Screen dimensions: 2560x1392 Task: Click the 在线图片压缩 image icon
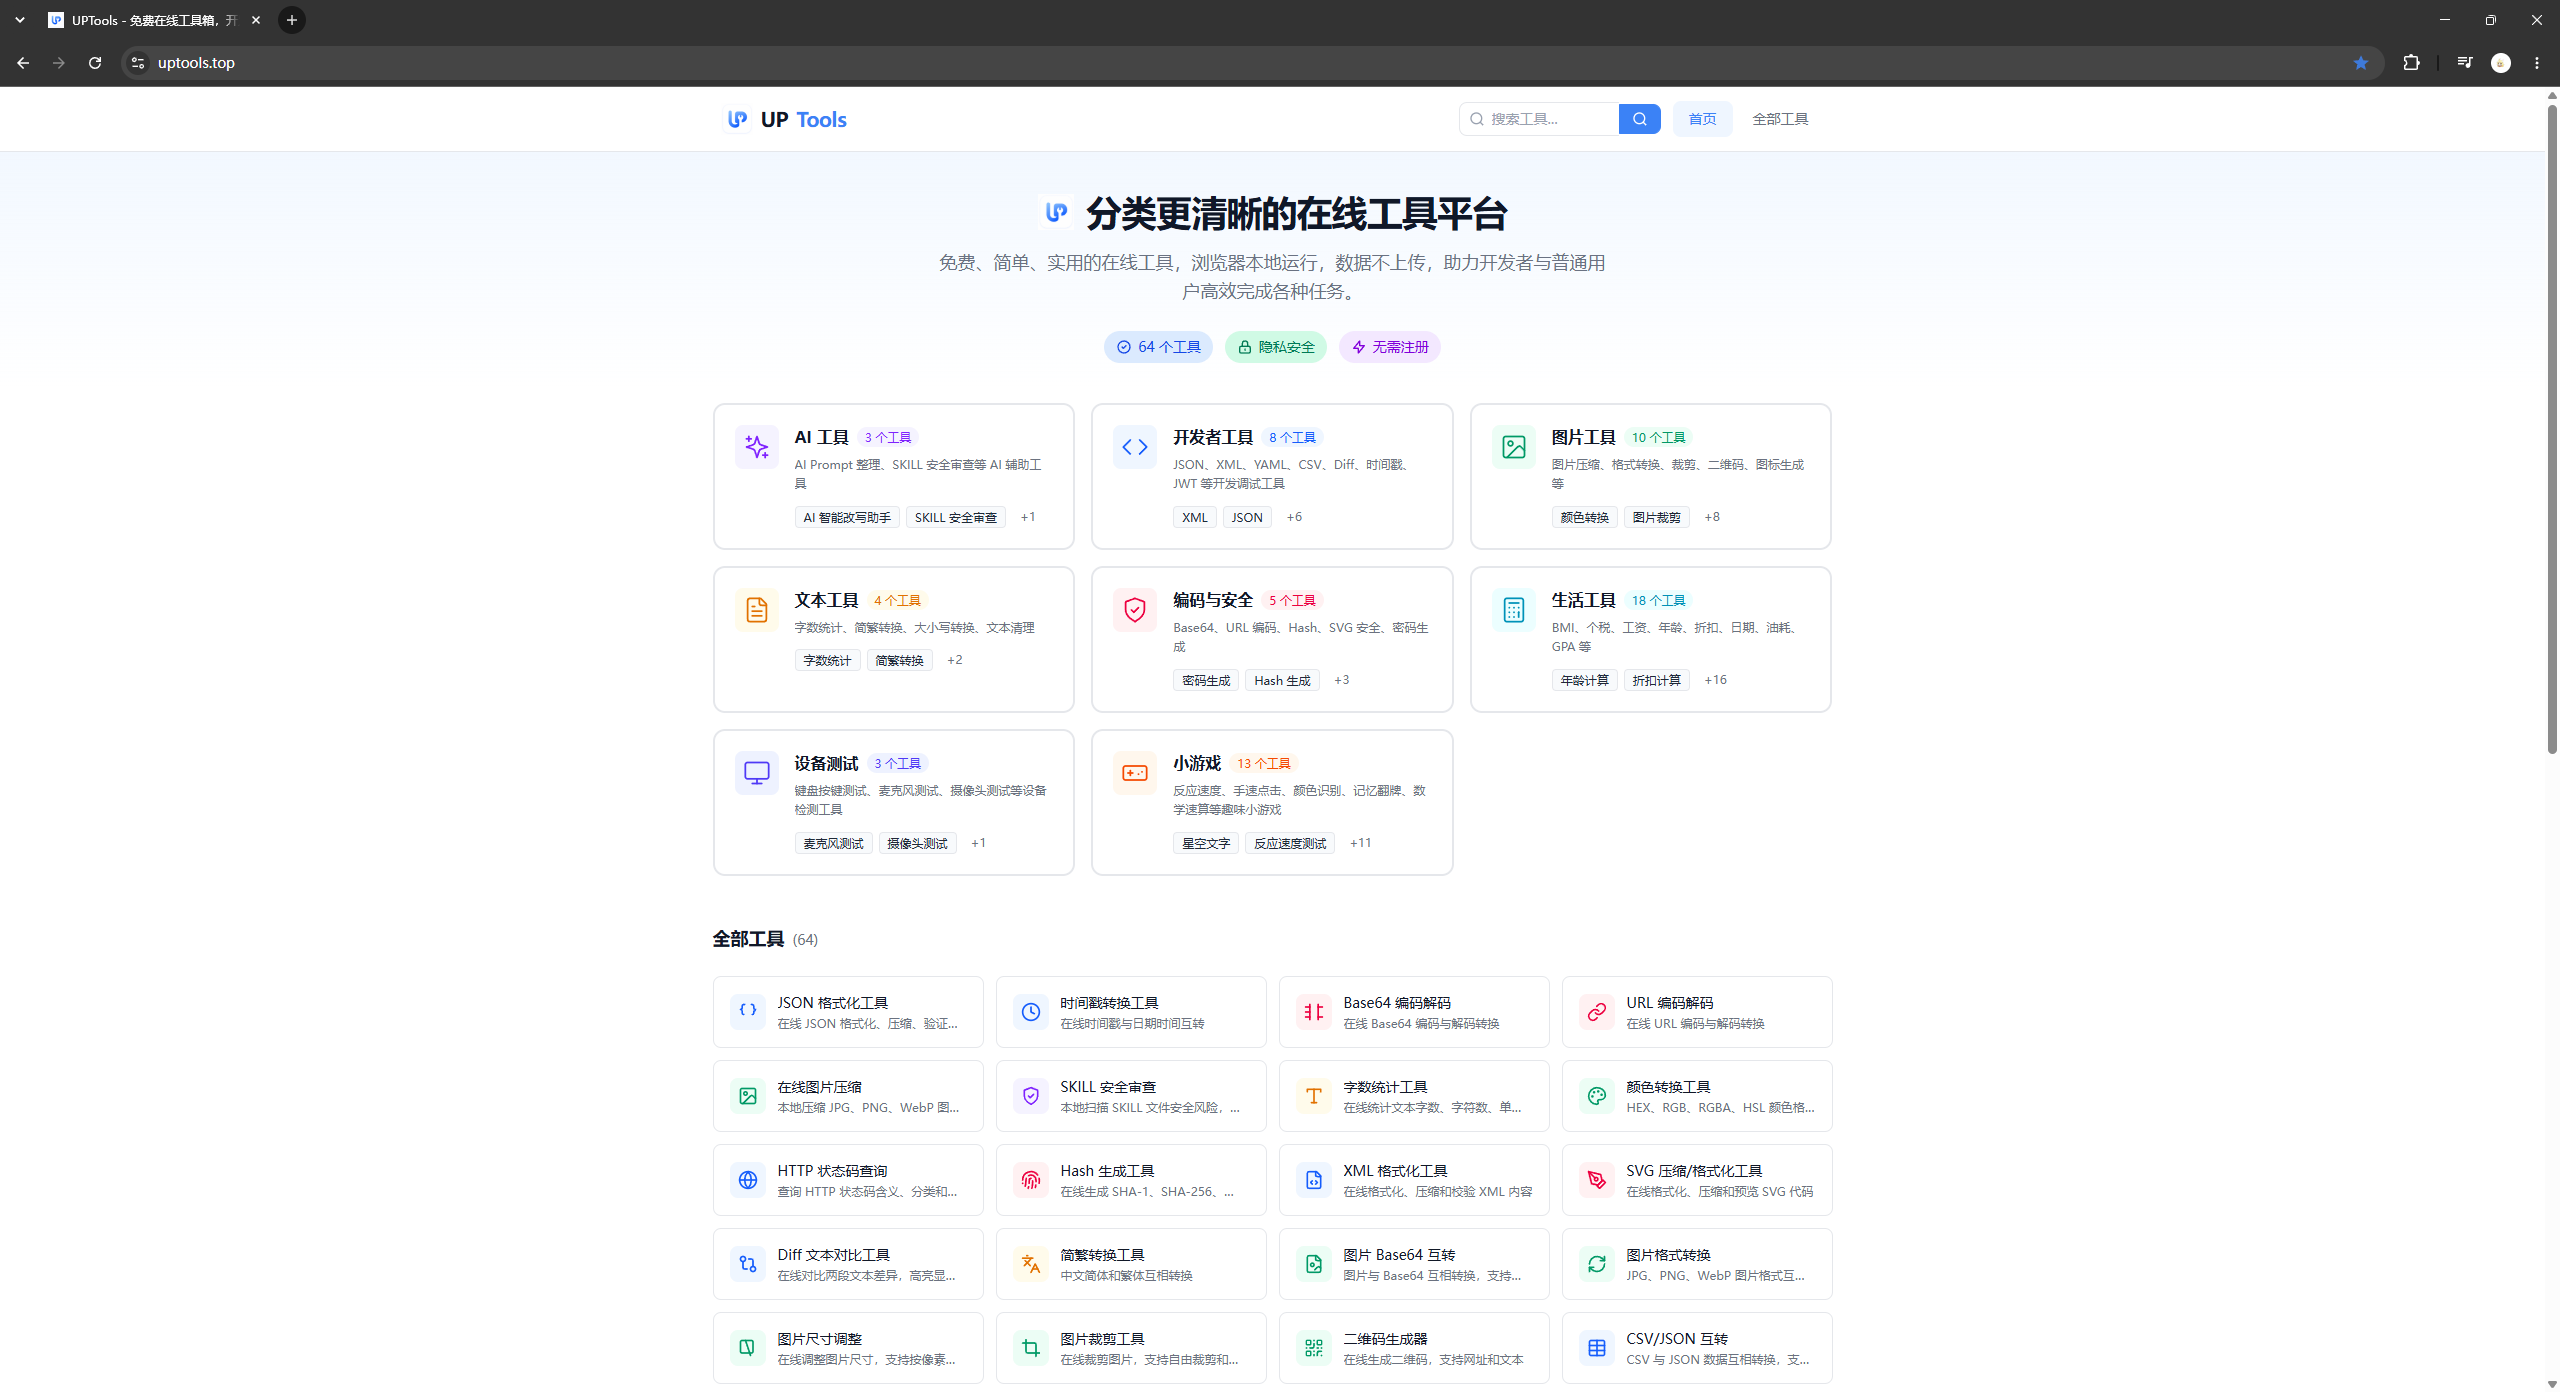[x=747, y=1095]
